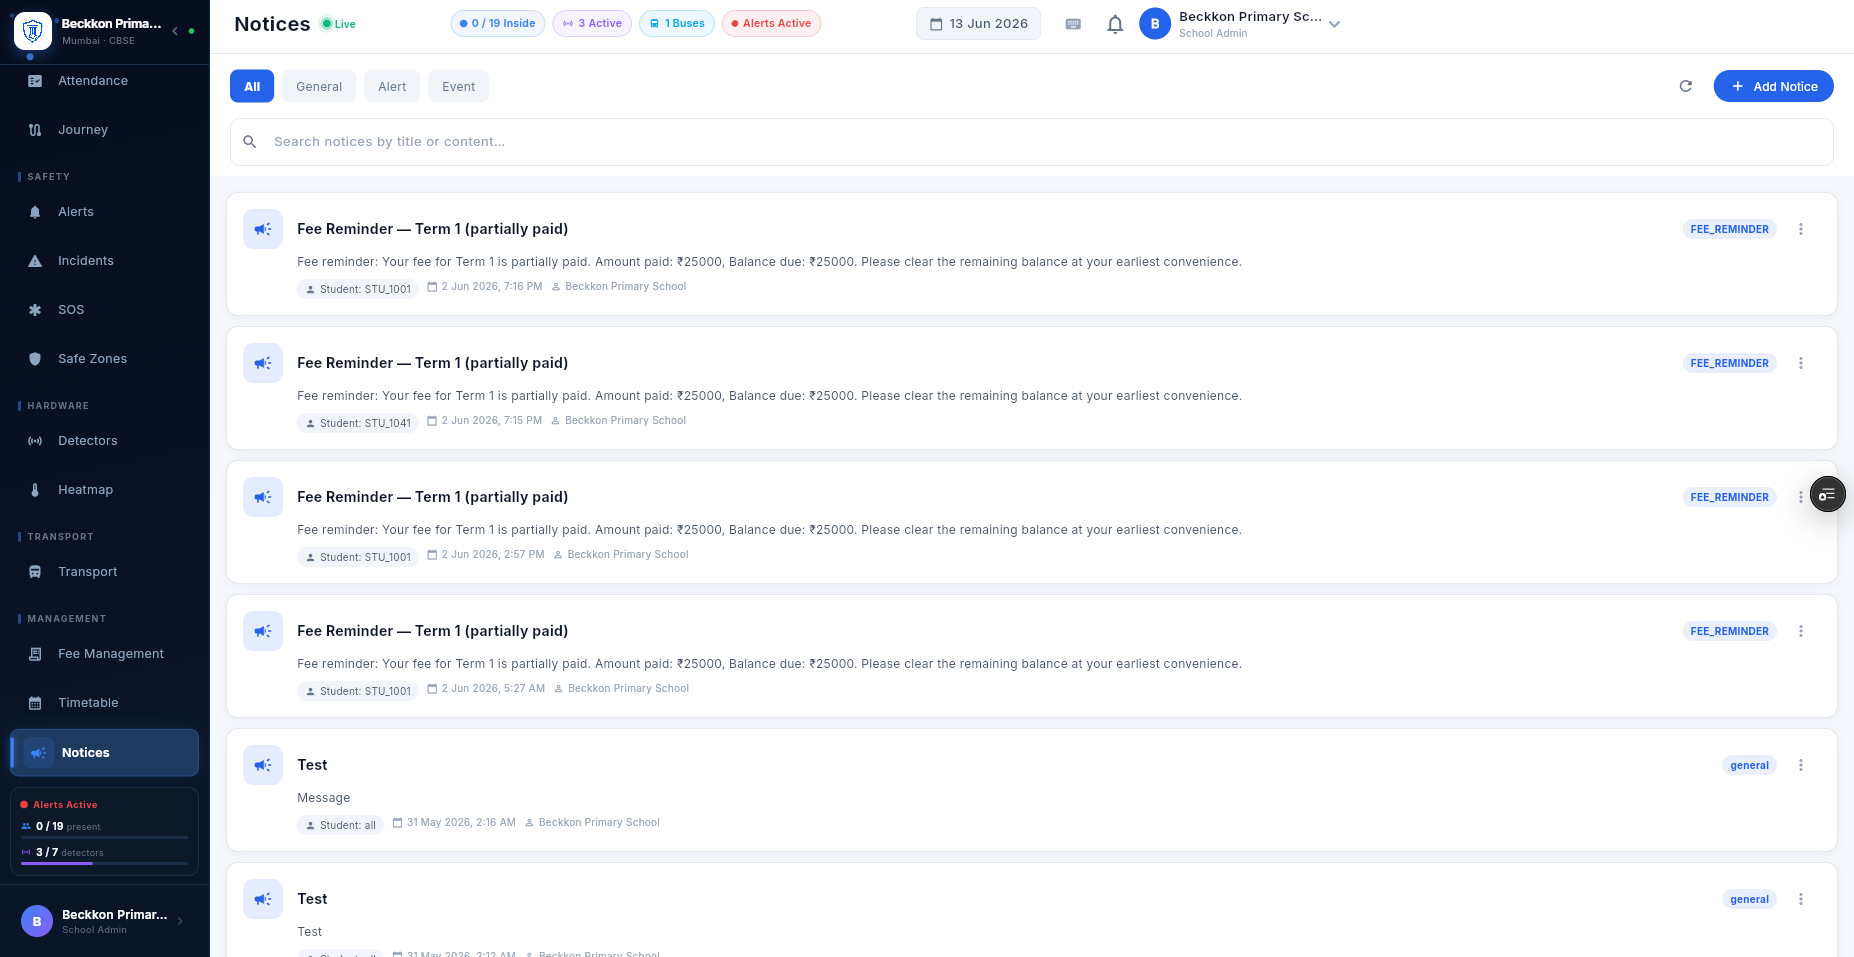The width and height of the screenshot is (1854, 957).
Task: Click megaphone icon of 2:57 PM fee reminder
Action: (x=263, y=497)
